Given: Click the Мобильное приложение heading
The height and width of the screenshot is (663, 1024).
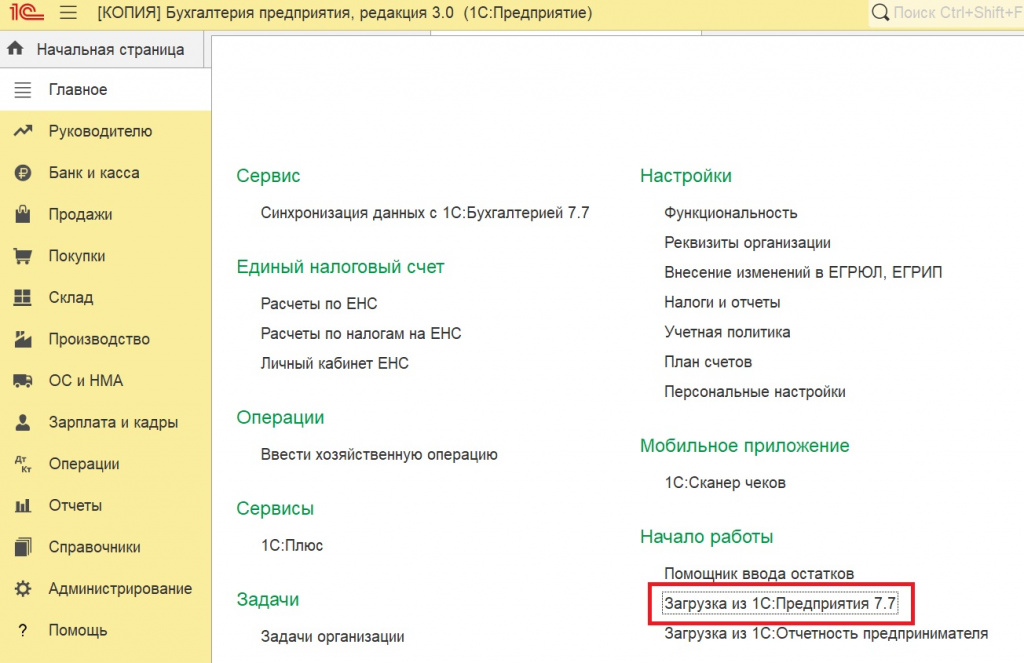Looking at the screenshot, I should [x=744, y=446].
